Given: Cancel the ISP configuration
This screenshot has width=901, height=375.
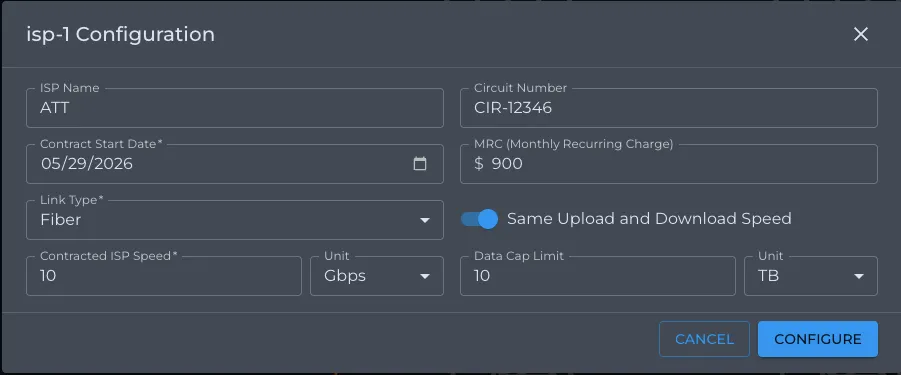Looking at the screenshot, I should [x=704, y=339].
